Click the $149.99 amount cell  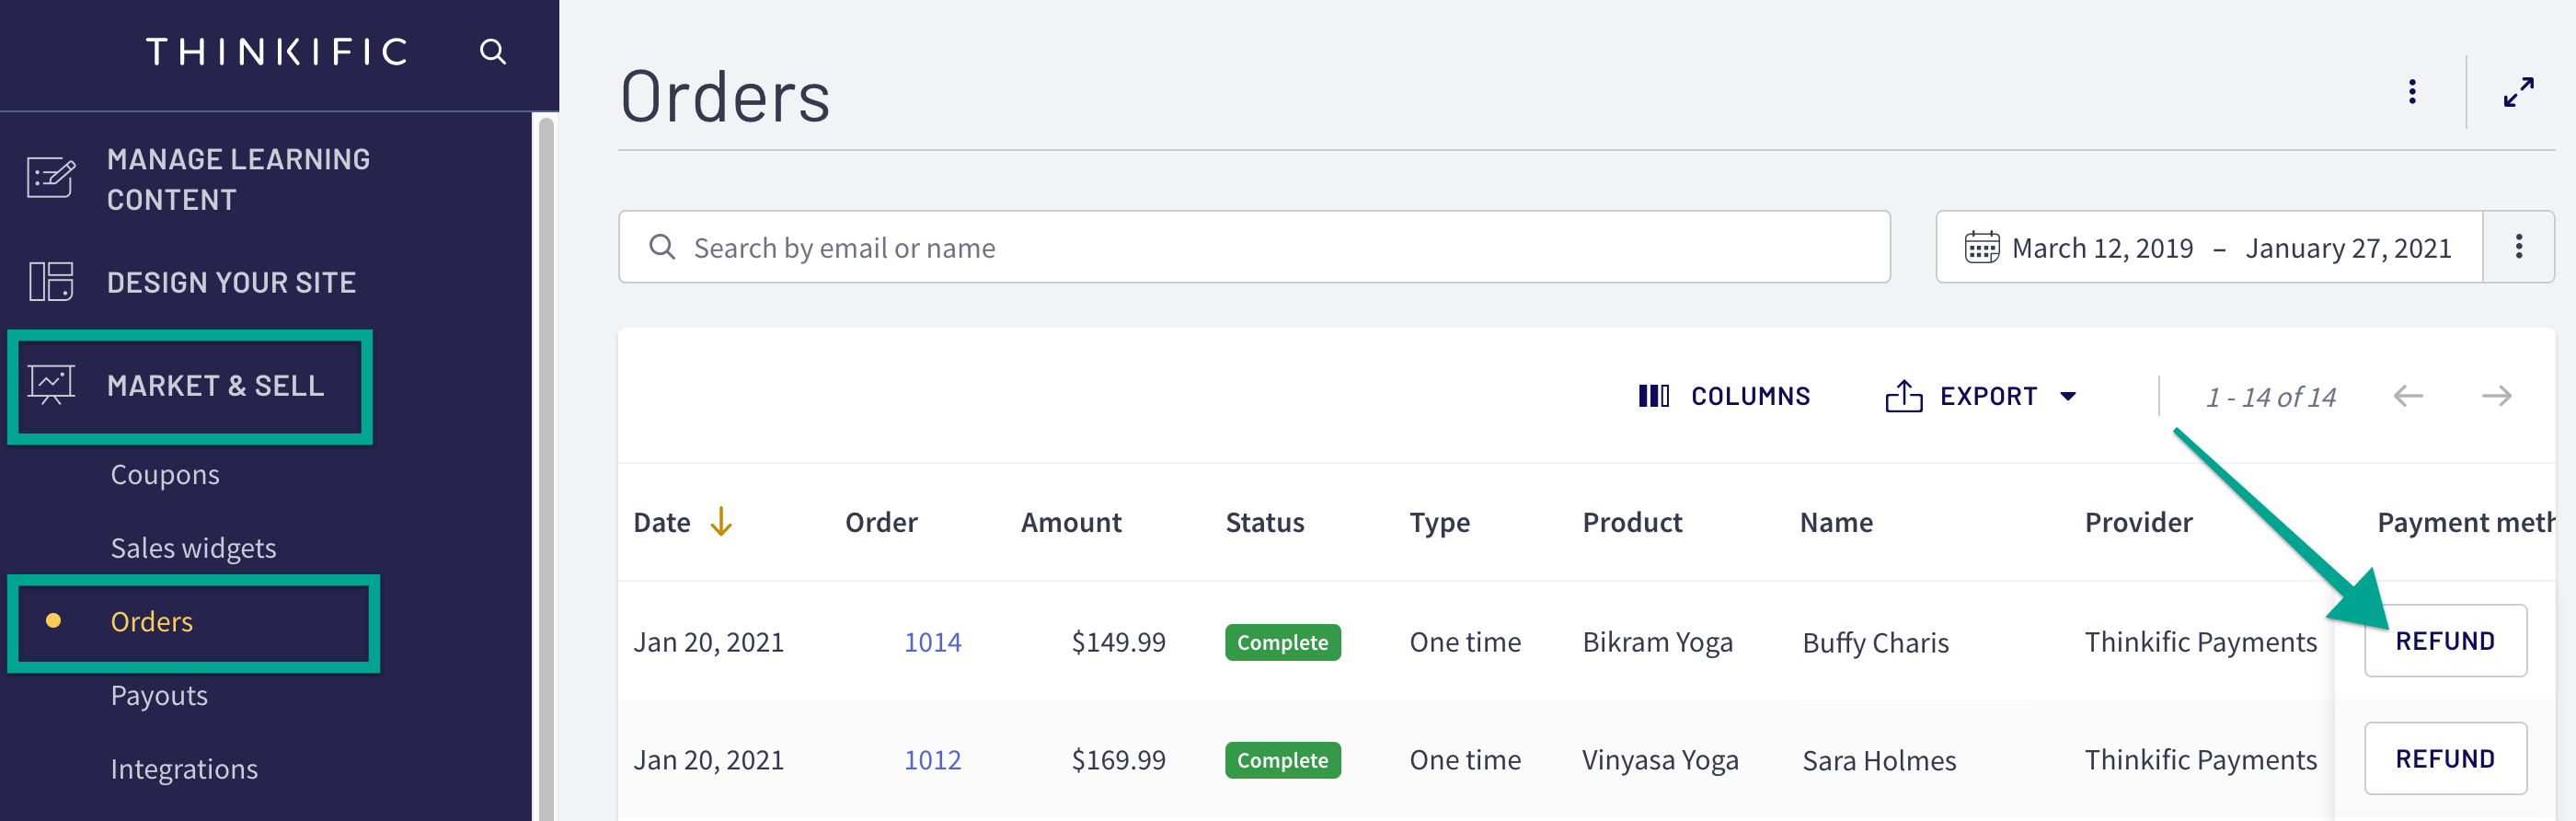[1118, 642]
